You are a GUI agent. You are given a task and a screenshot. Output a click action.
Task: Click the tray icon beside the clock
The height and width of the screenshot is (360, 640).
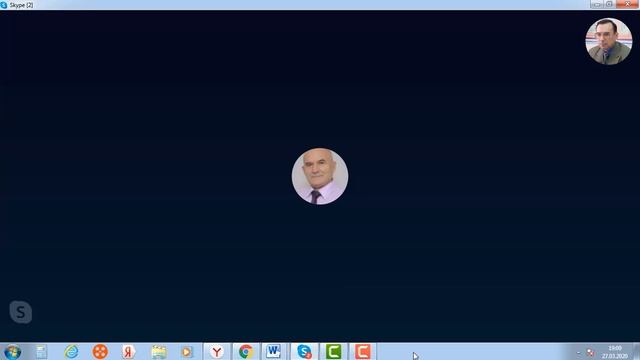click(x=590, y=352)
